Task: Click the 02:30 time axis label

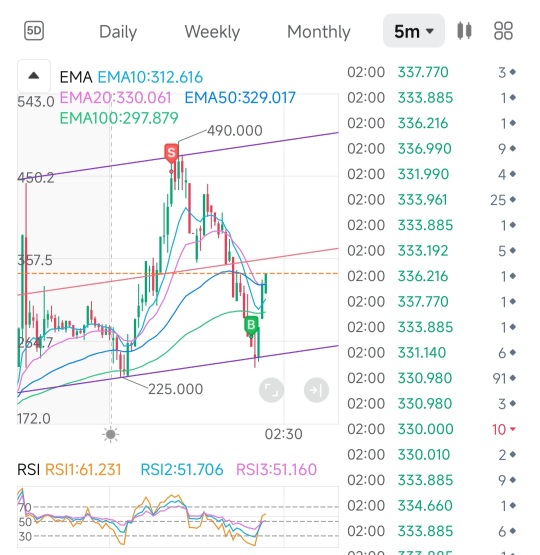Action: click(283, 434)
